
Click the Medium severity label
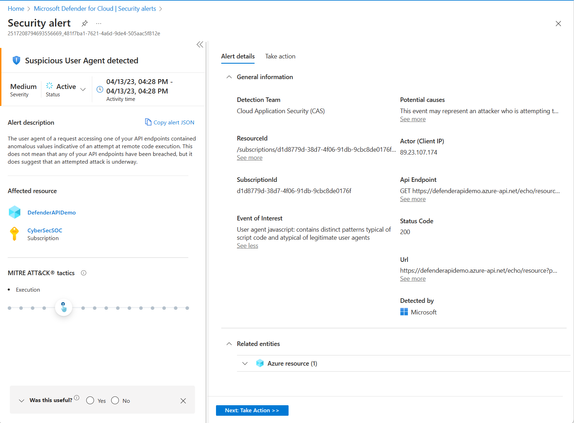(x=23, y=86)
